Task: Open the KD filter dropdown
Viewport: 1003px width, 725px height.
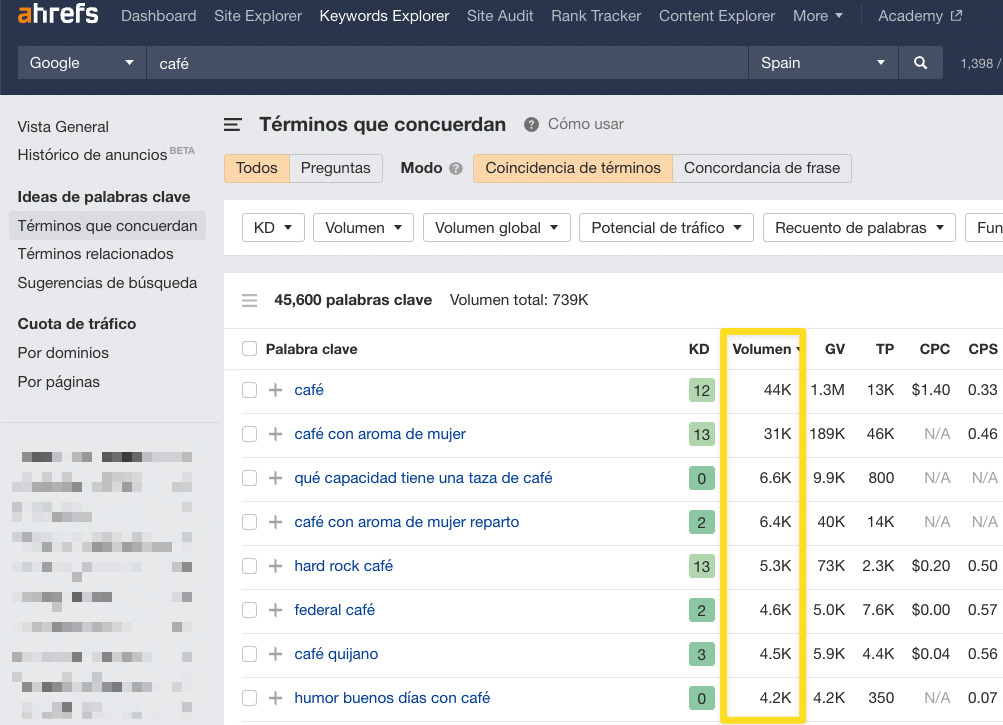Action: [x=273, y=228]
